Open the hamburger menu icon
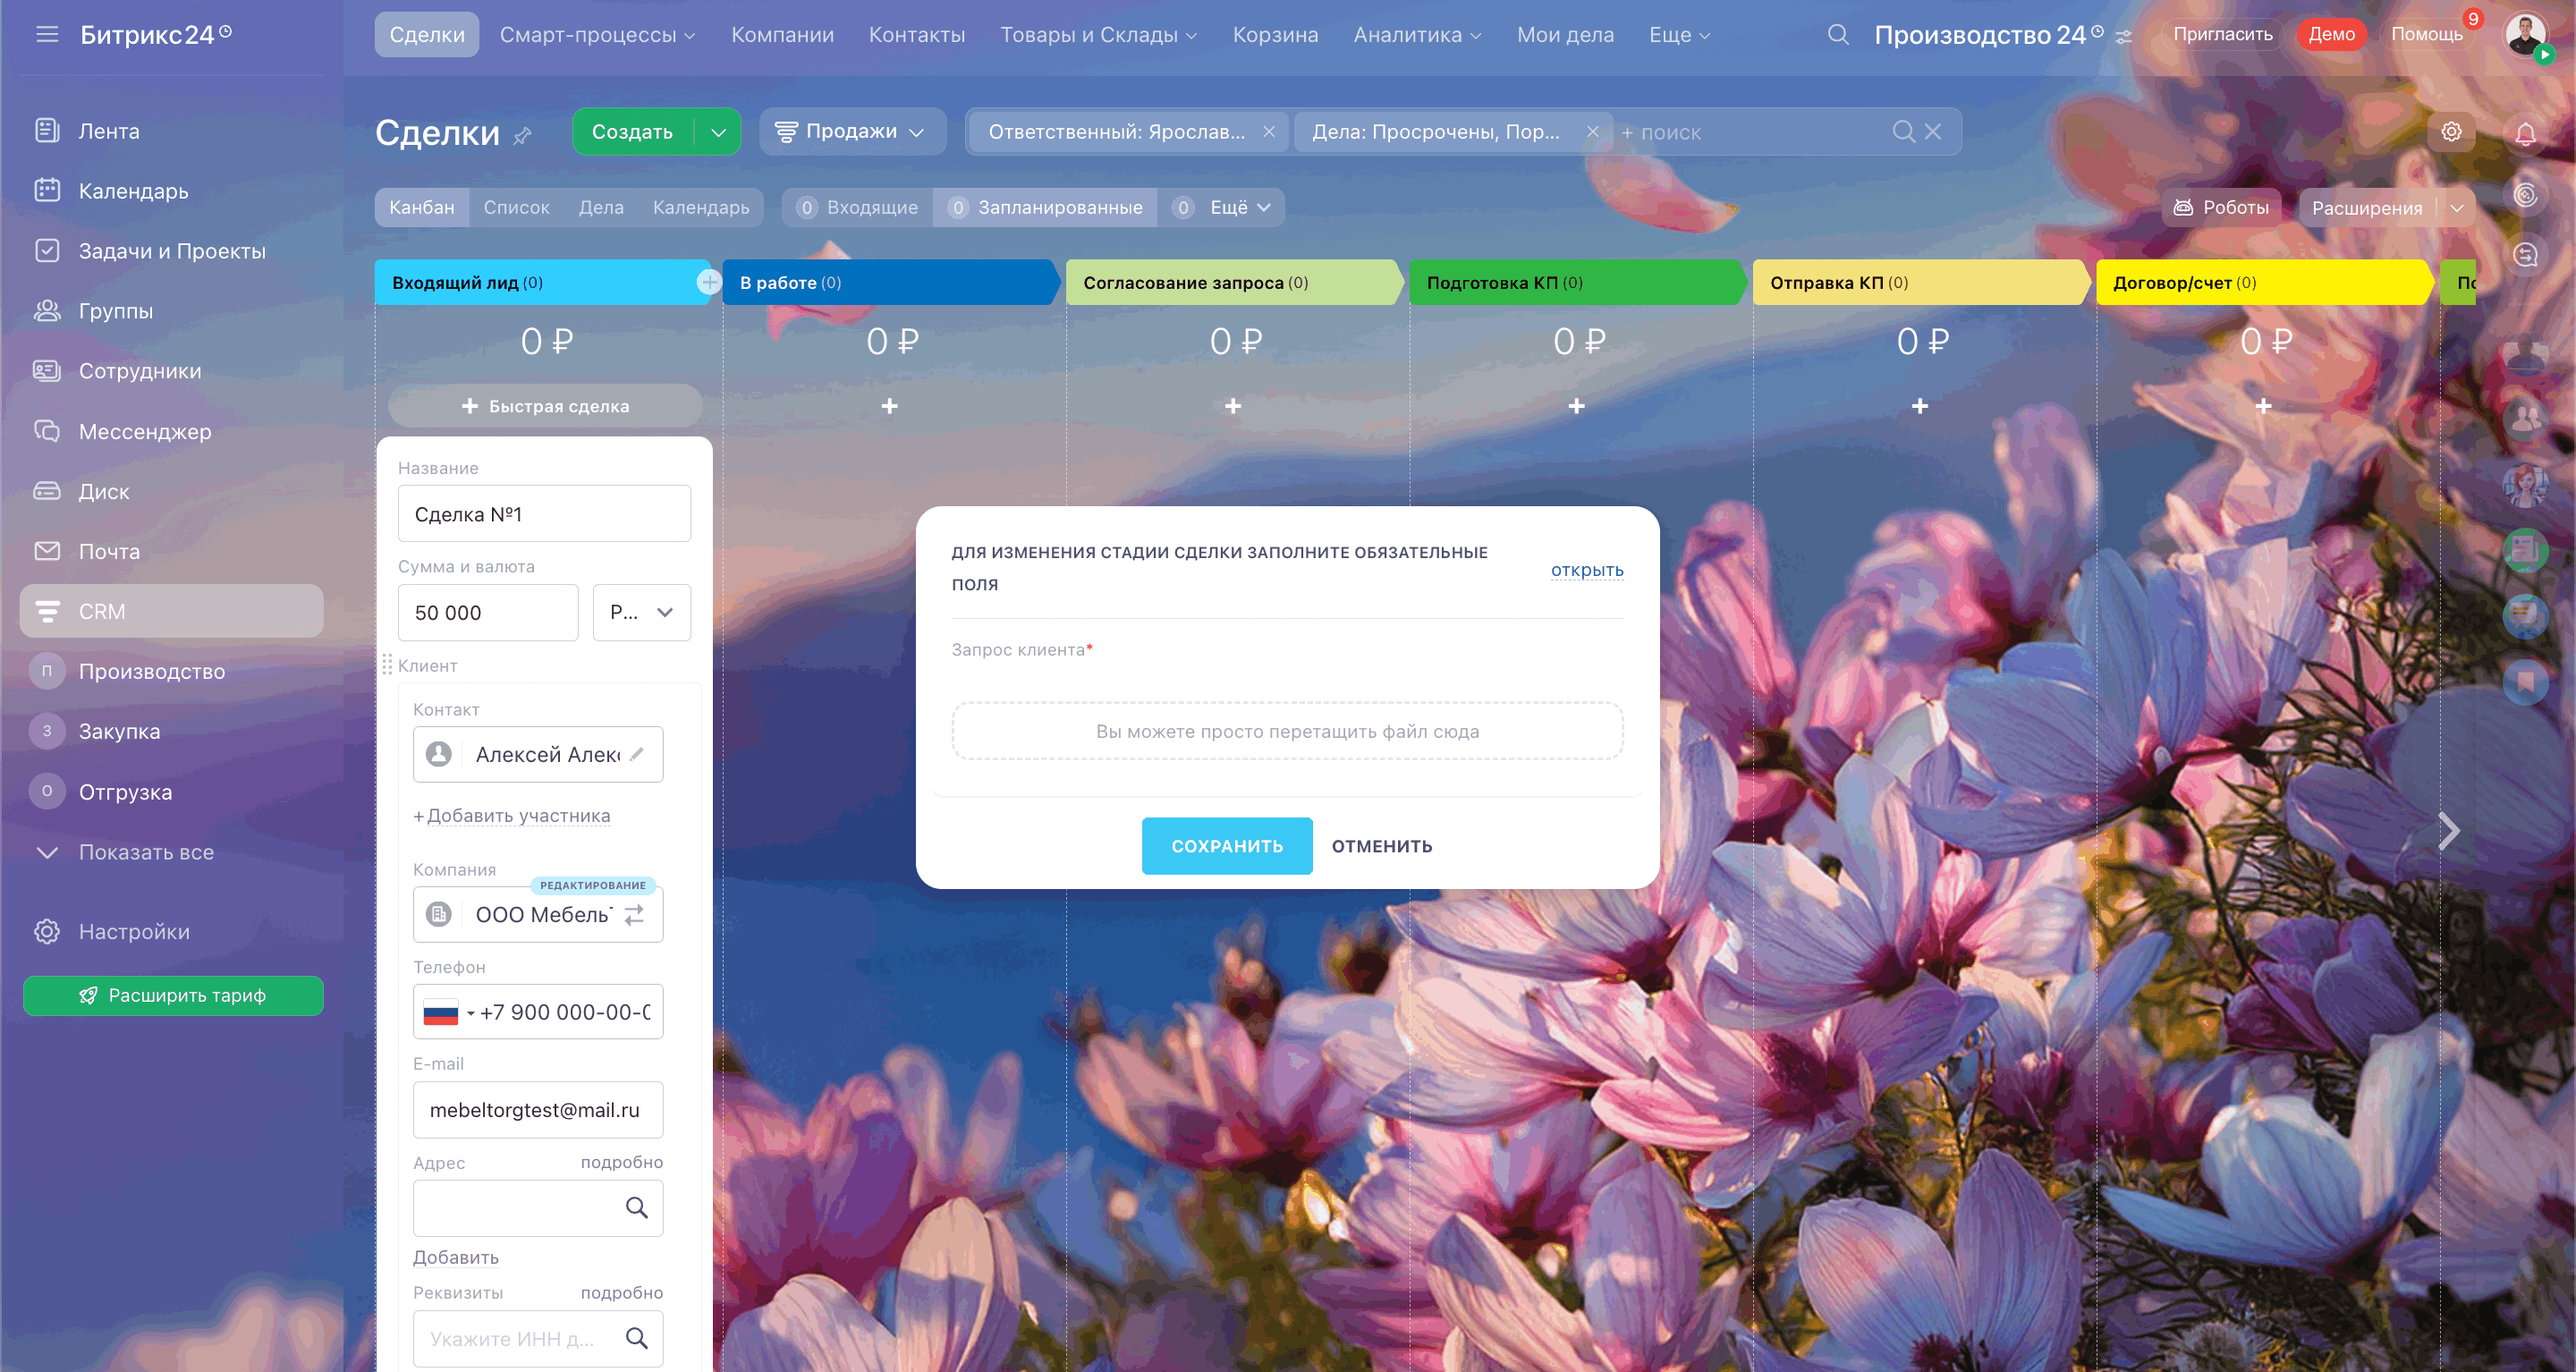The height and width of the screenshot is (1372, 2576). click(47, 35)
